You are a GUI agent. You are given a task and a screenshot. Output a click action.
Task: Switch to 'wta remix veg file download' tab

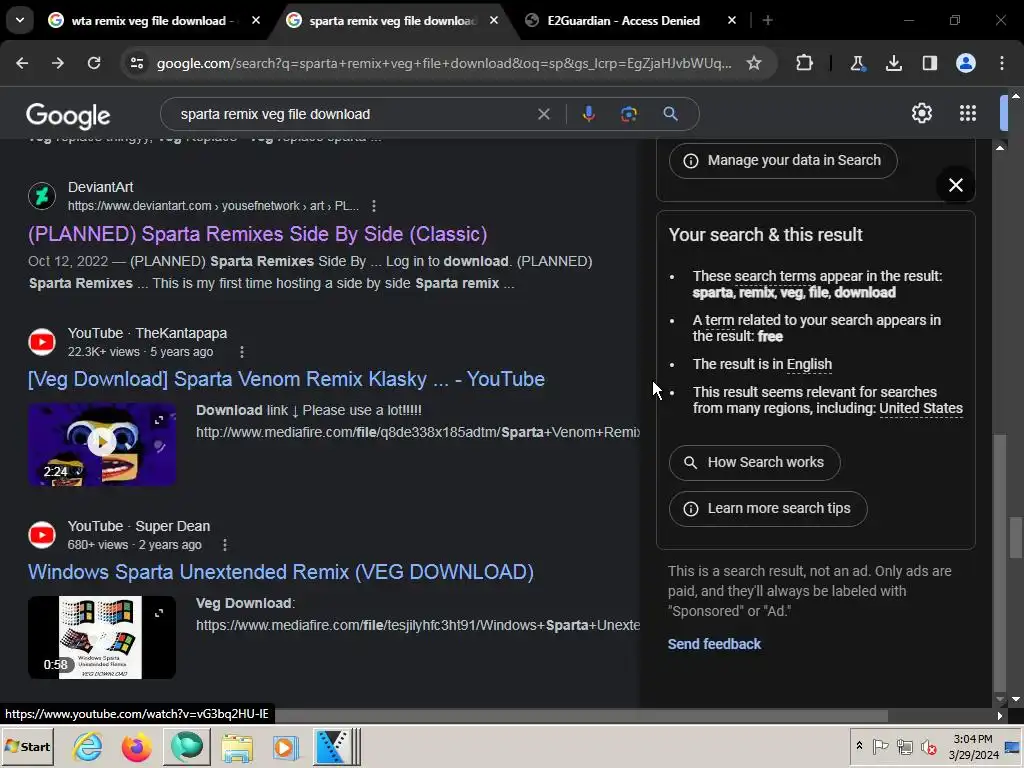(x=153, y=21)
